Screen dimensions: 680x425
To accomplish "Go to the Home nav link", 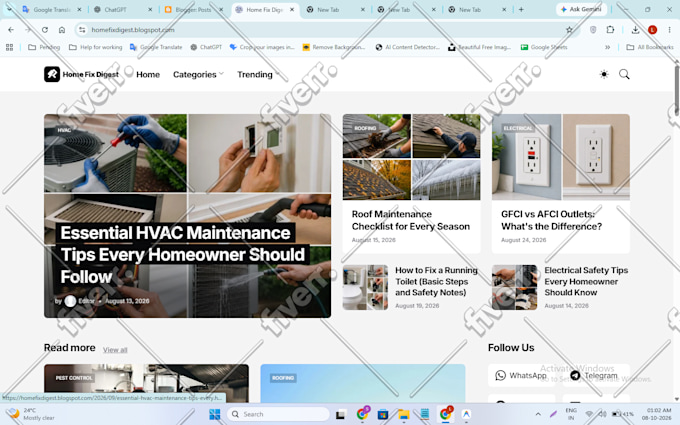I will click(148, 75).
